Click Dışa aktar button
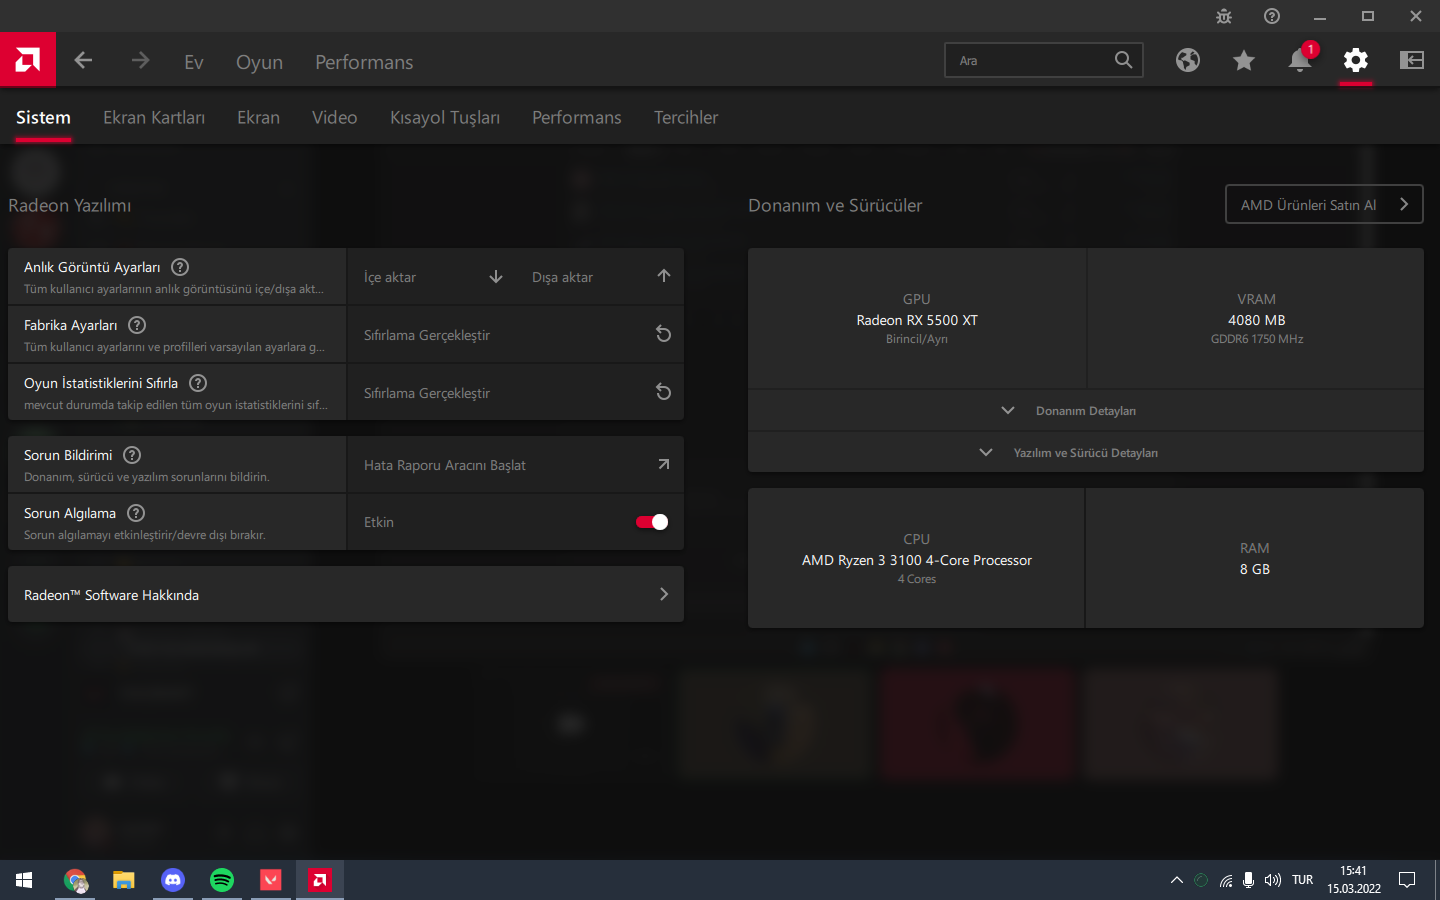The image size is (1440, 900). 600,277
